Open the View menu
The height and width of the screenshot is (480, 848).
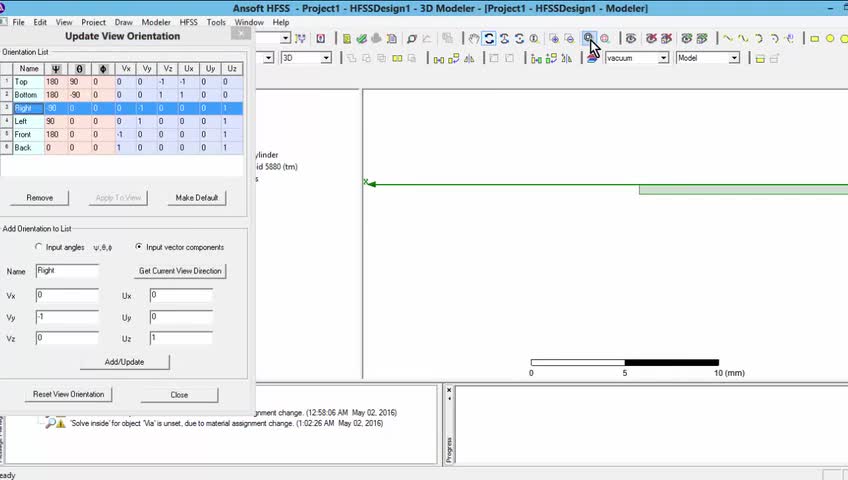64,22
